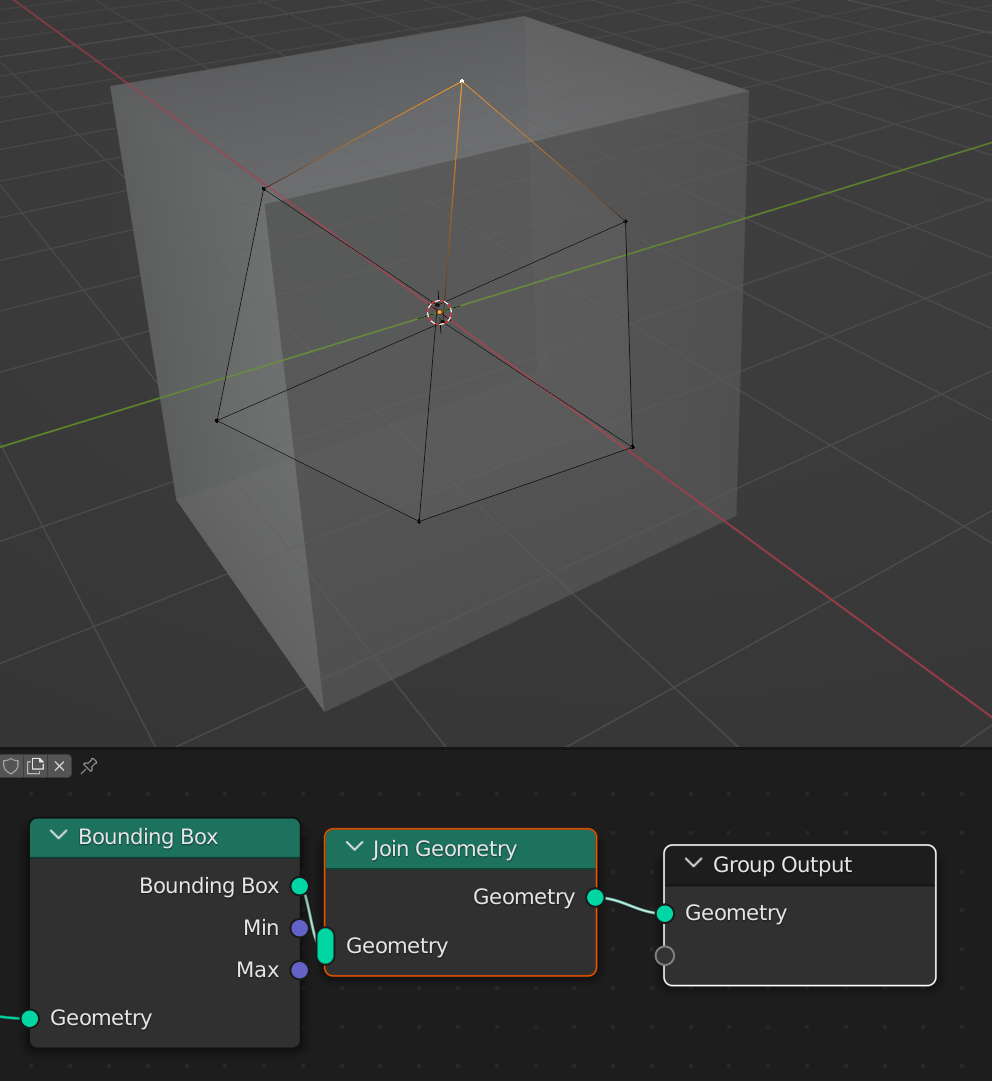This screenshot has width=992, height=1081.
Task: Select the Join Geometry node header title
Action: click(x=445, y=849)
